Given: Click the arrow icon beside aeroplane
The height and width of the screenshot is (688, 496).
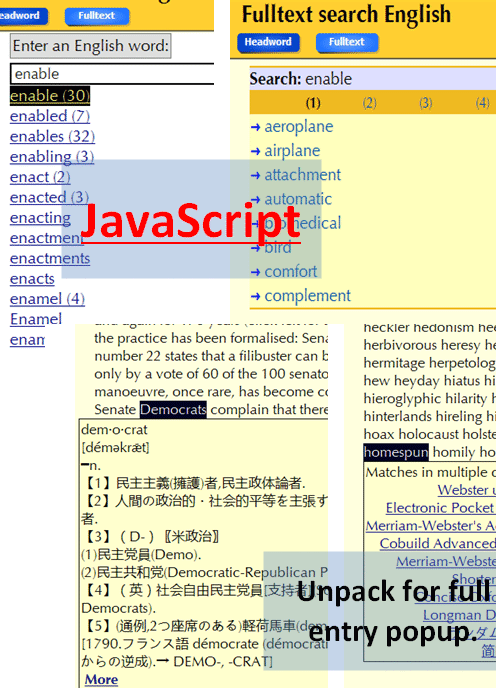Looking at the screenshot, I should pyautogui.click(x=255, y=127).
